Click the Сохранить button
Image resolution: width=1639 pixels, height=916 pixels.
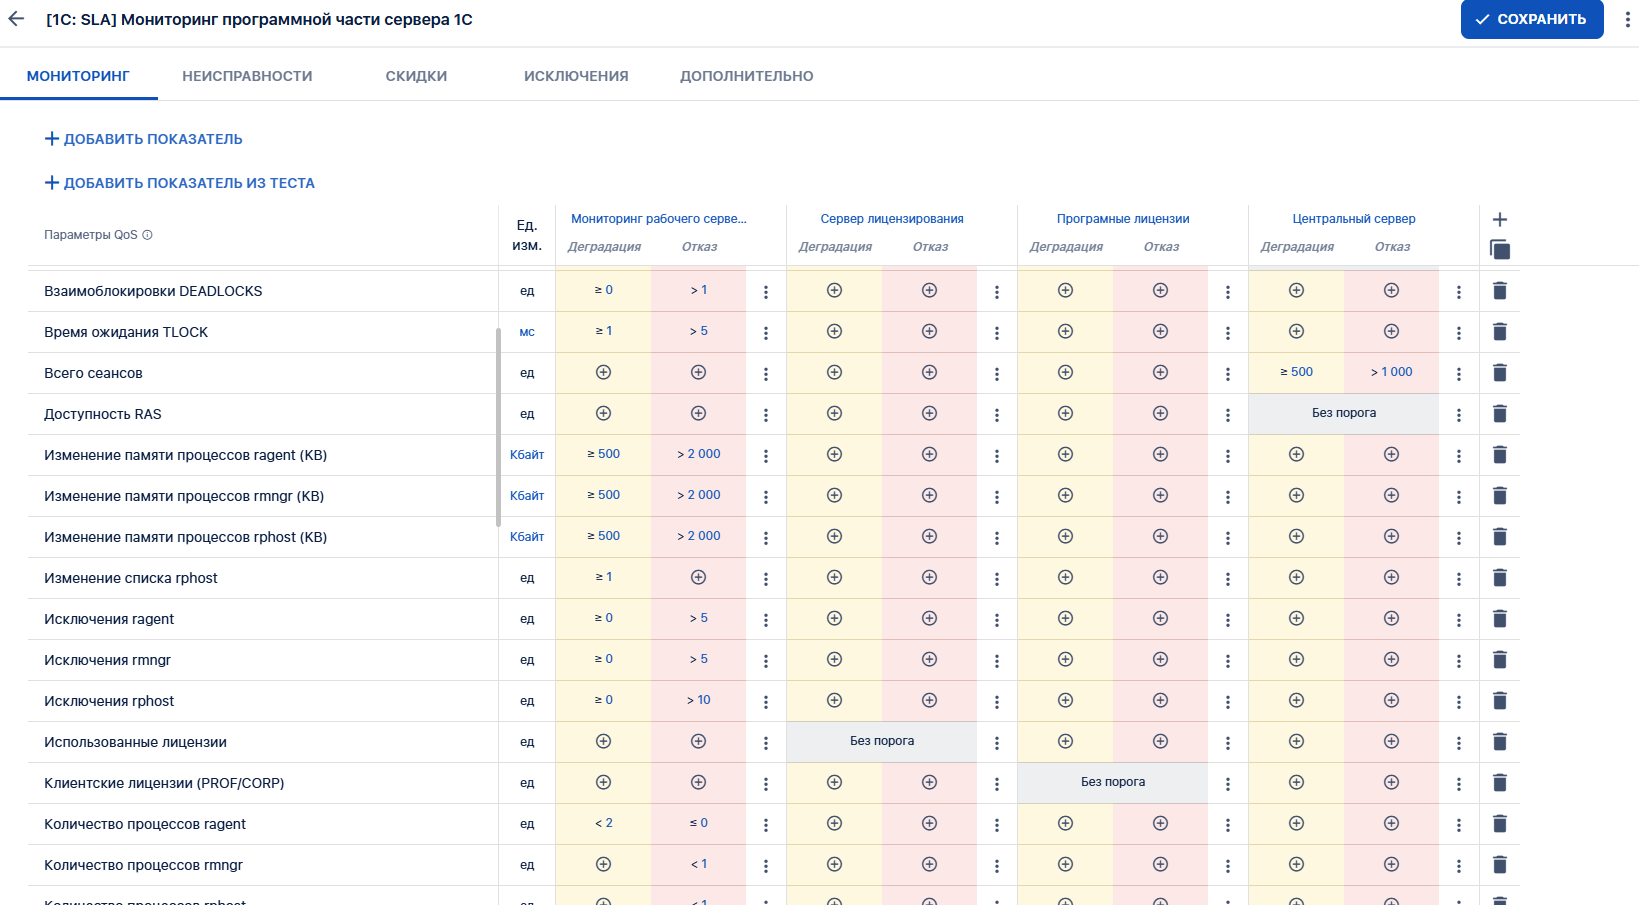coord(1531,19)
